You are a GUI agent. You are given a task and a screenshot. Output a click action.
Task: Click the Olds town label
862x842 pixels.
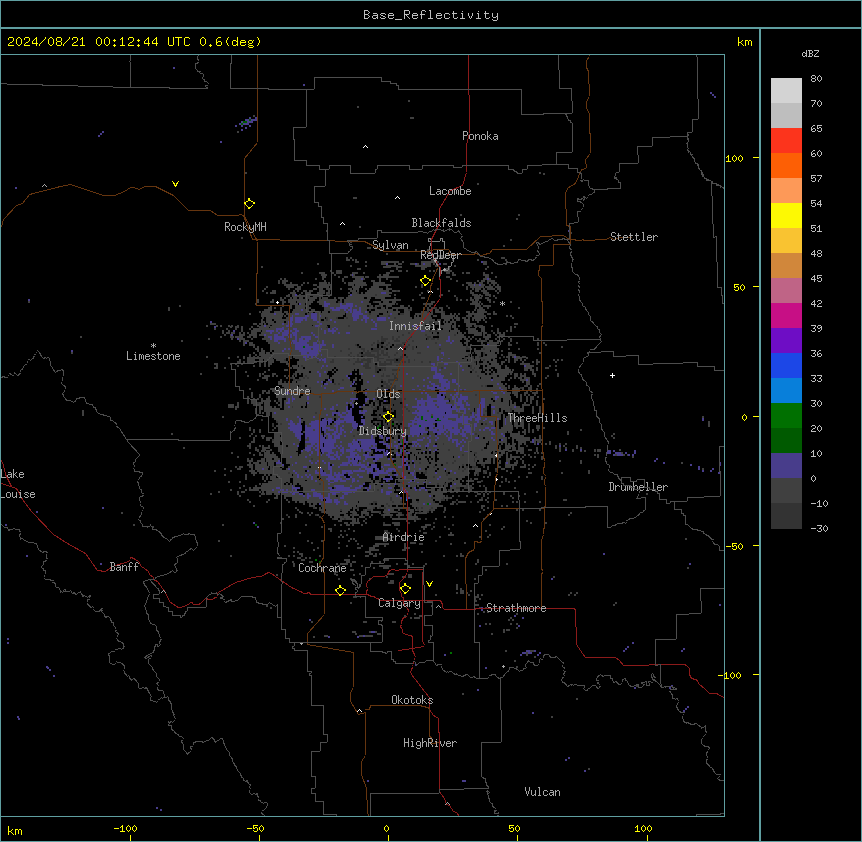[x=388, y=394]
